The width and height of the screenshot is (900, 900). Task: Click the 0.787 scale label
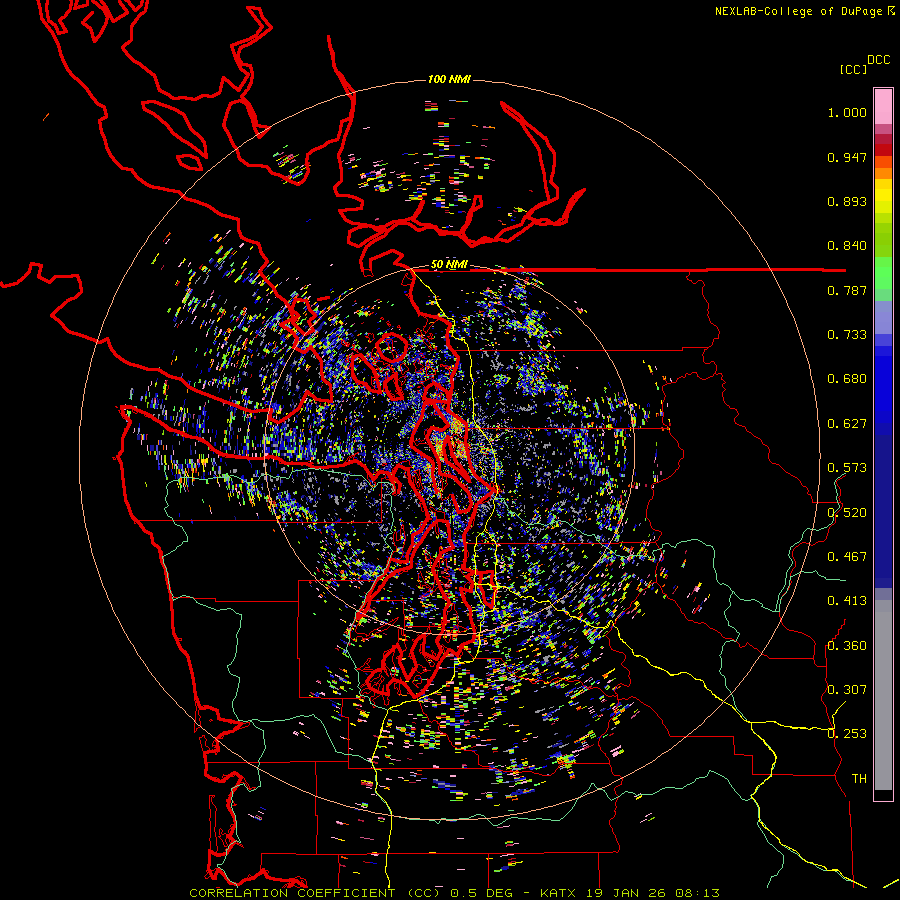847,290
